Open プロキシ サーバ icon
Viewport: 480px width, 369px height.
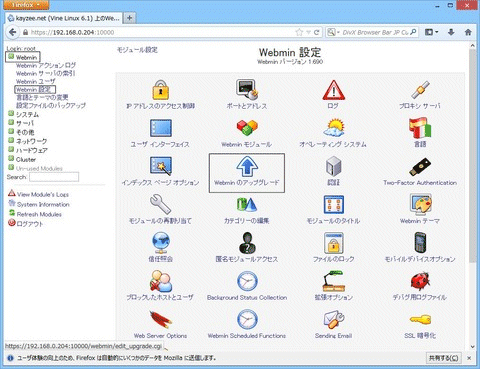pos(420,90)
